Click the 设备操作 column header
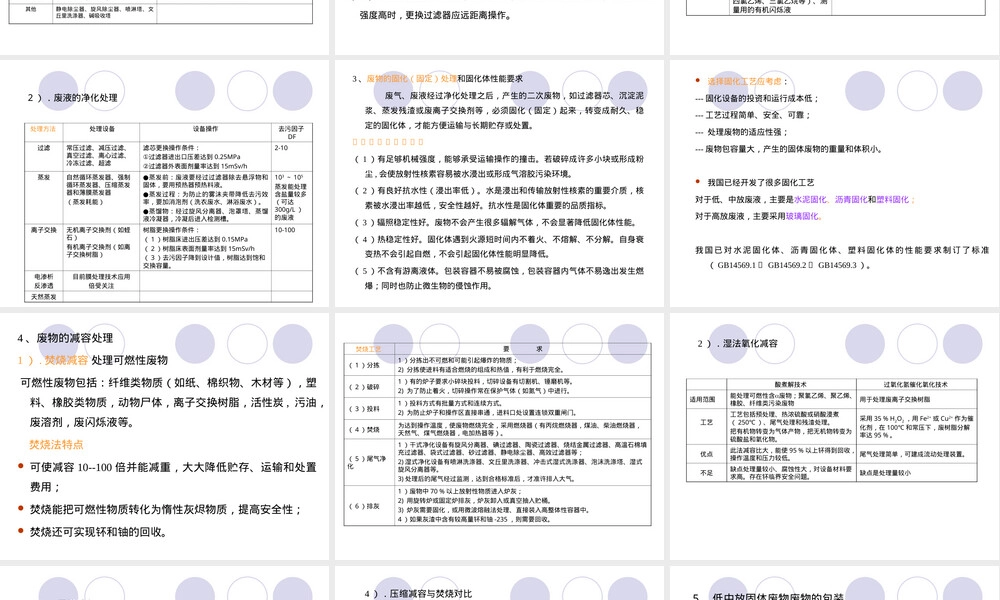 coord(205,129)
